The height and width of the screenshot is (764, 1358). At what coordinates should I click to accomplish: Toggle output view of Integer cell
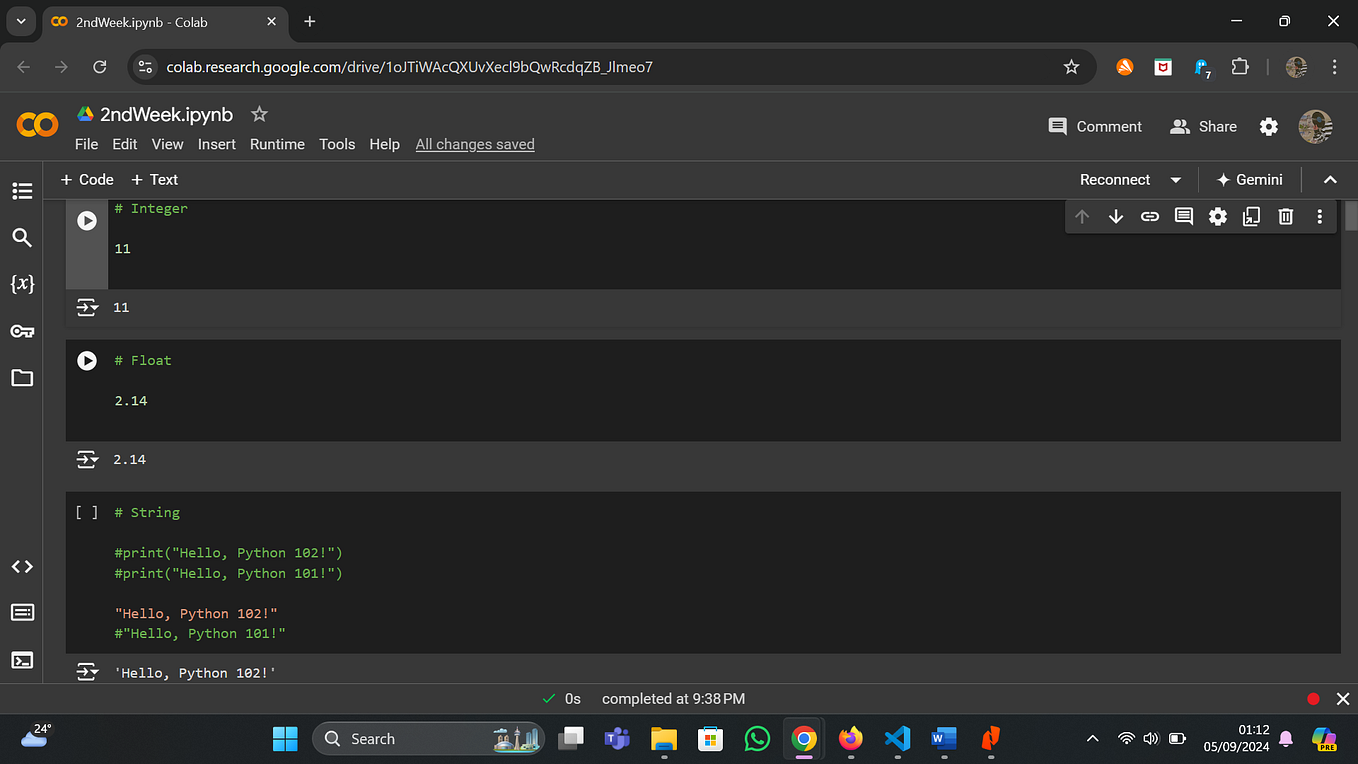87,307
